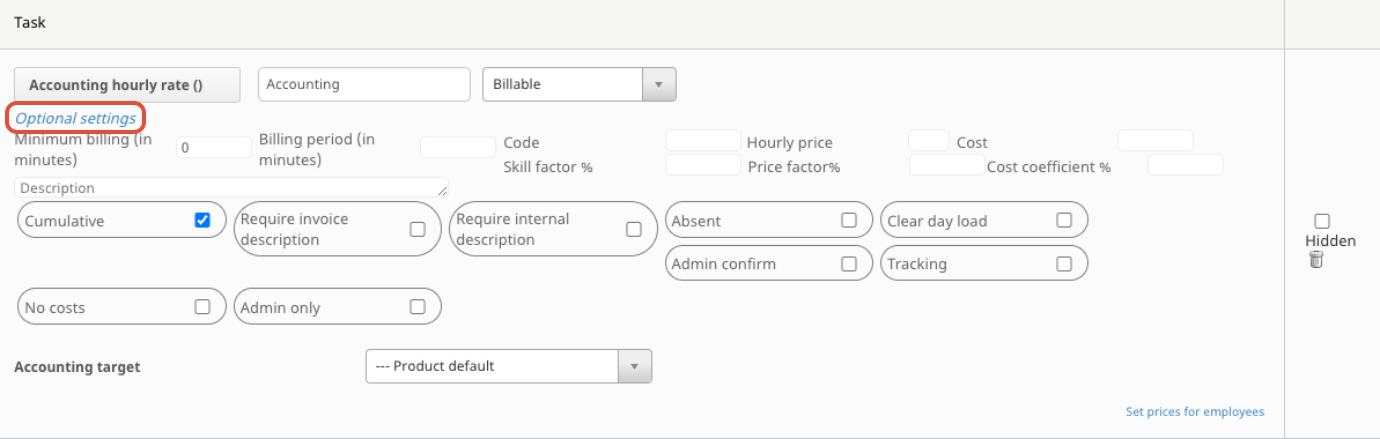Expand the Accounting target dropdown

(508, 366)
